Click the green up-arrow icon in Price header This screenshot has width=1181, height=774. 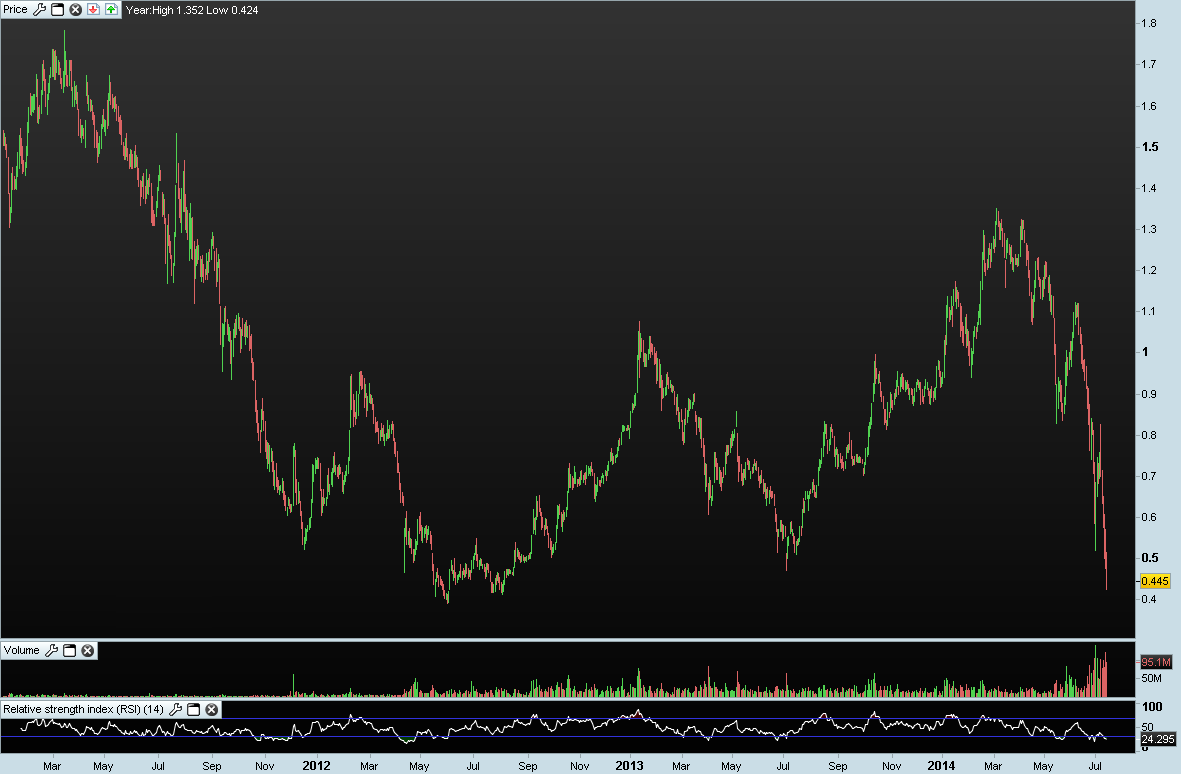point(111,10)
